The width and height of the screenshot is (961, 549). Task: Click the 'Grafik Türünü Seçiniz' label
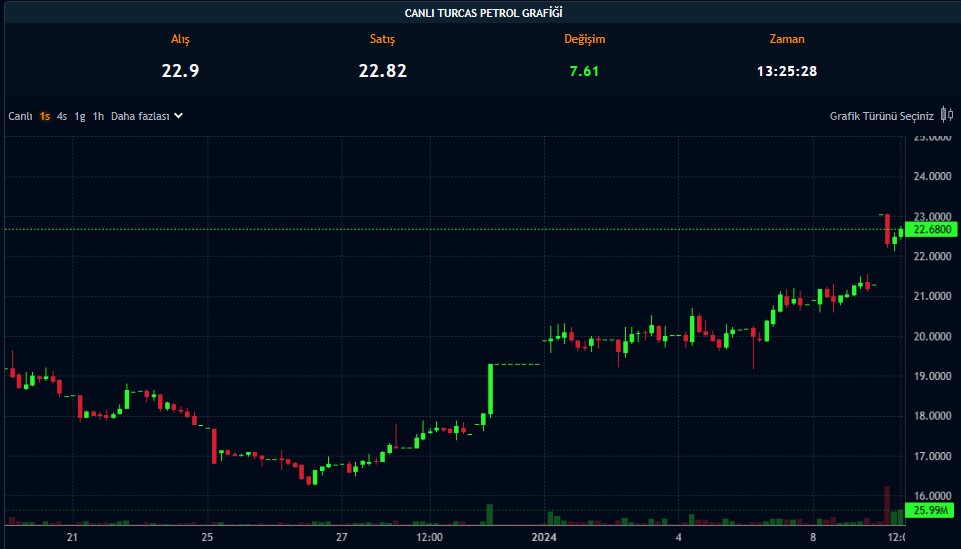tap(881, 116)
